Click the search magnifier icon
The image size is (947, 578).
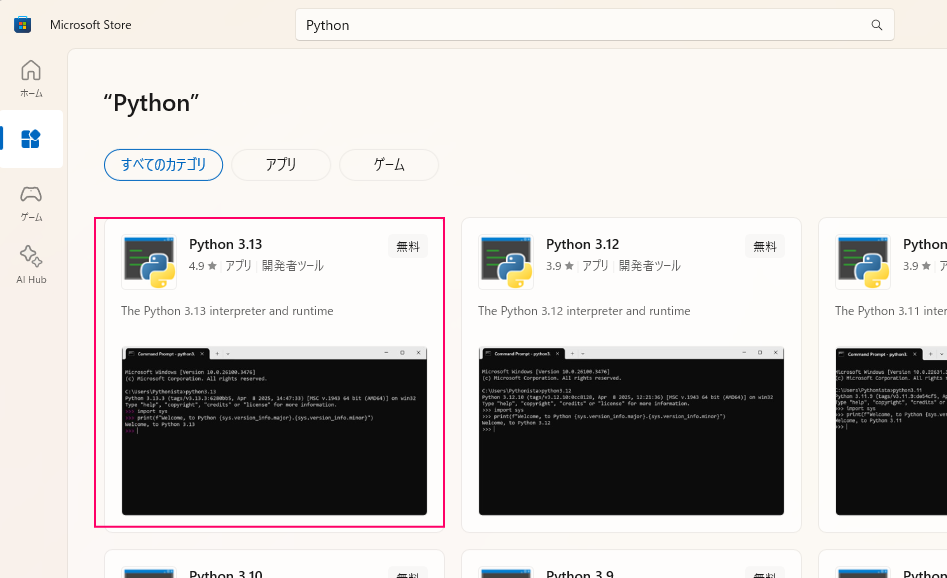[x=876, y=25]
